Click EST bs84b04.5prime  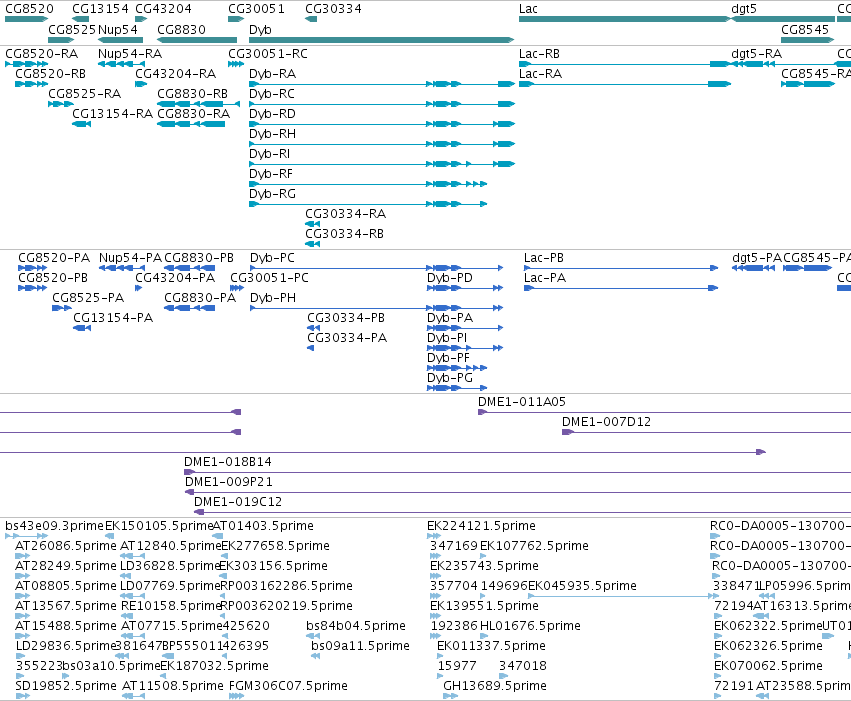click(x=355, y=626)
